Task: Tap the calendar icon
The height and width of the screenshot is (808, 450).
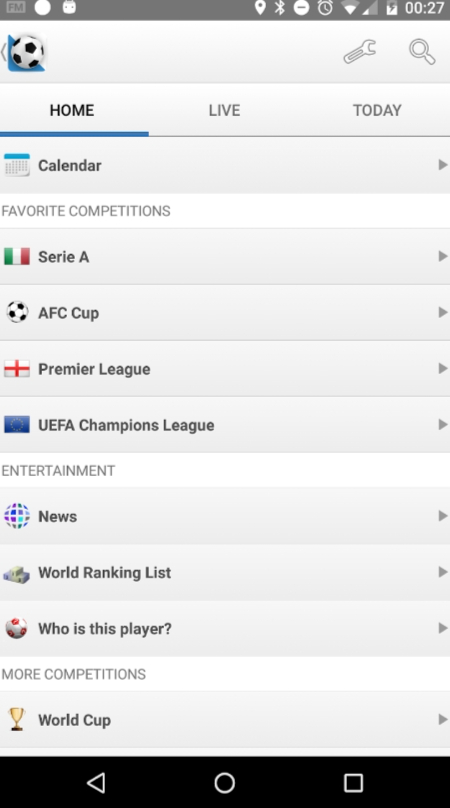Action: click(17, 165)
